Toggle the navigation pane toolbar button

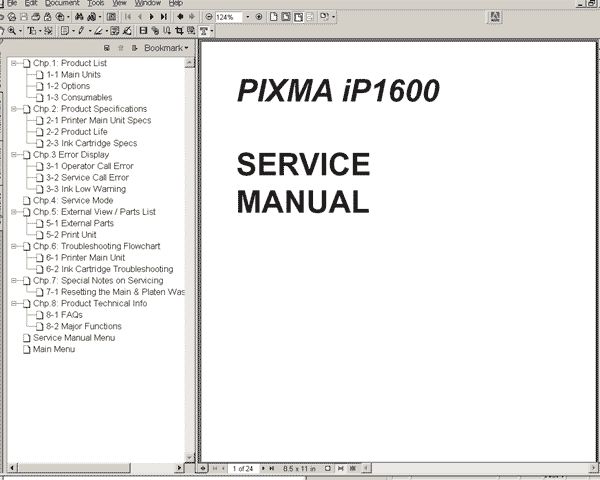tap(111, 17)
